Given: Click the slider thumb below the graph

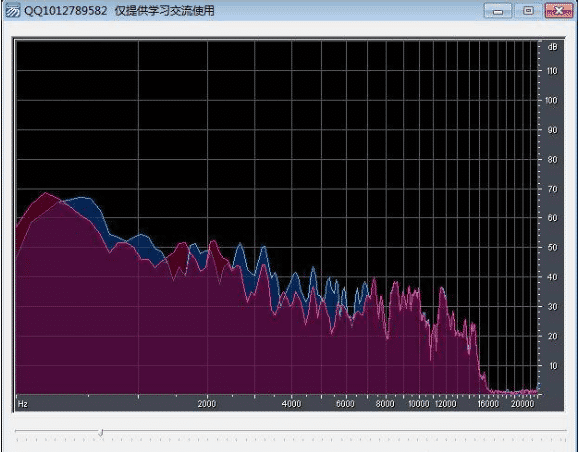Looking at the screenshot, I should 100,432.
